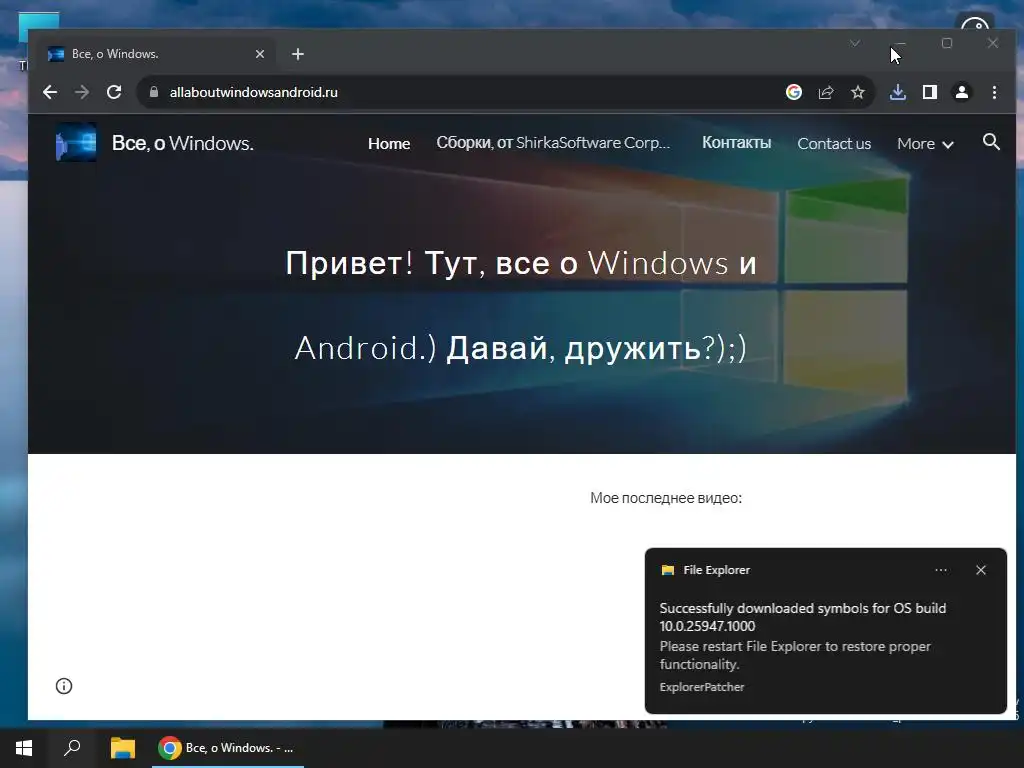Open the Windows Start menu
This screenshot has width=1024, height=768.
click(x=24, y=748)
